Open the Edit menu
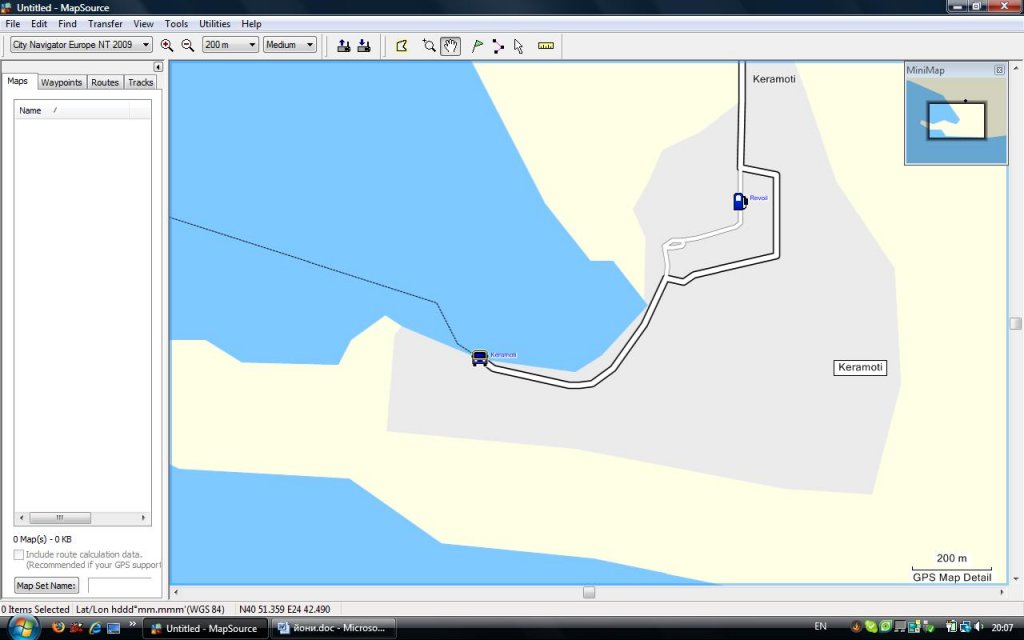Image resolution: width=1024 pixels, height=640 pixels. [x=39, y=24]
